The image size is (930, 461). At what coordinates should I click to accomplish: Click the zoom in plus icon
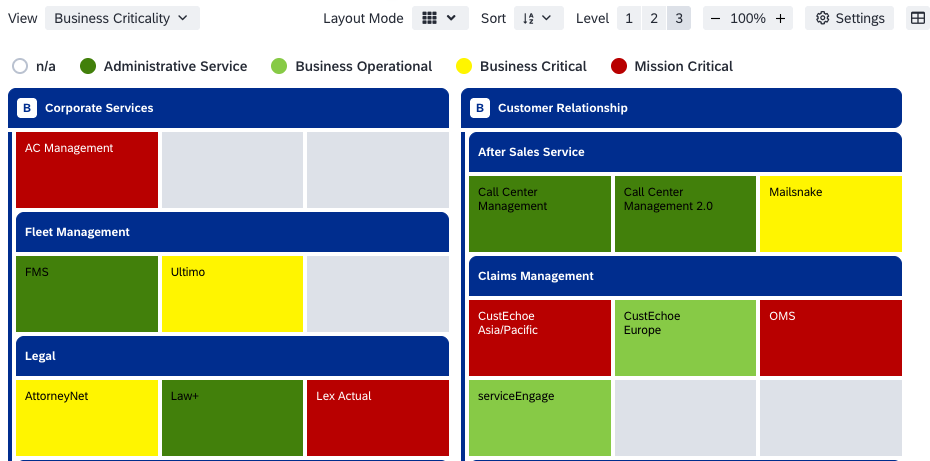tap(781, 18)
